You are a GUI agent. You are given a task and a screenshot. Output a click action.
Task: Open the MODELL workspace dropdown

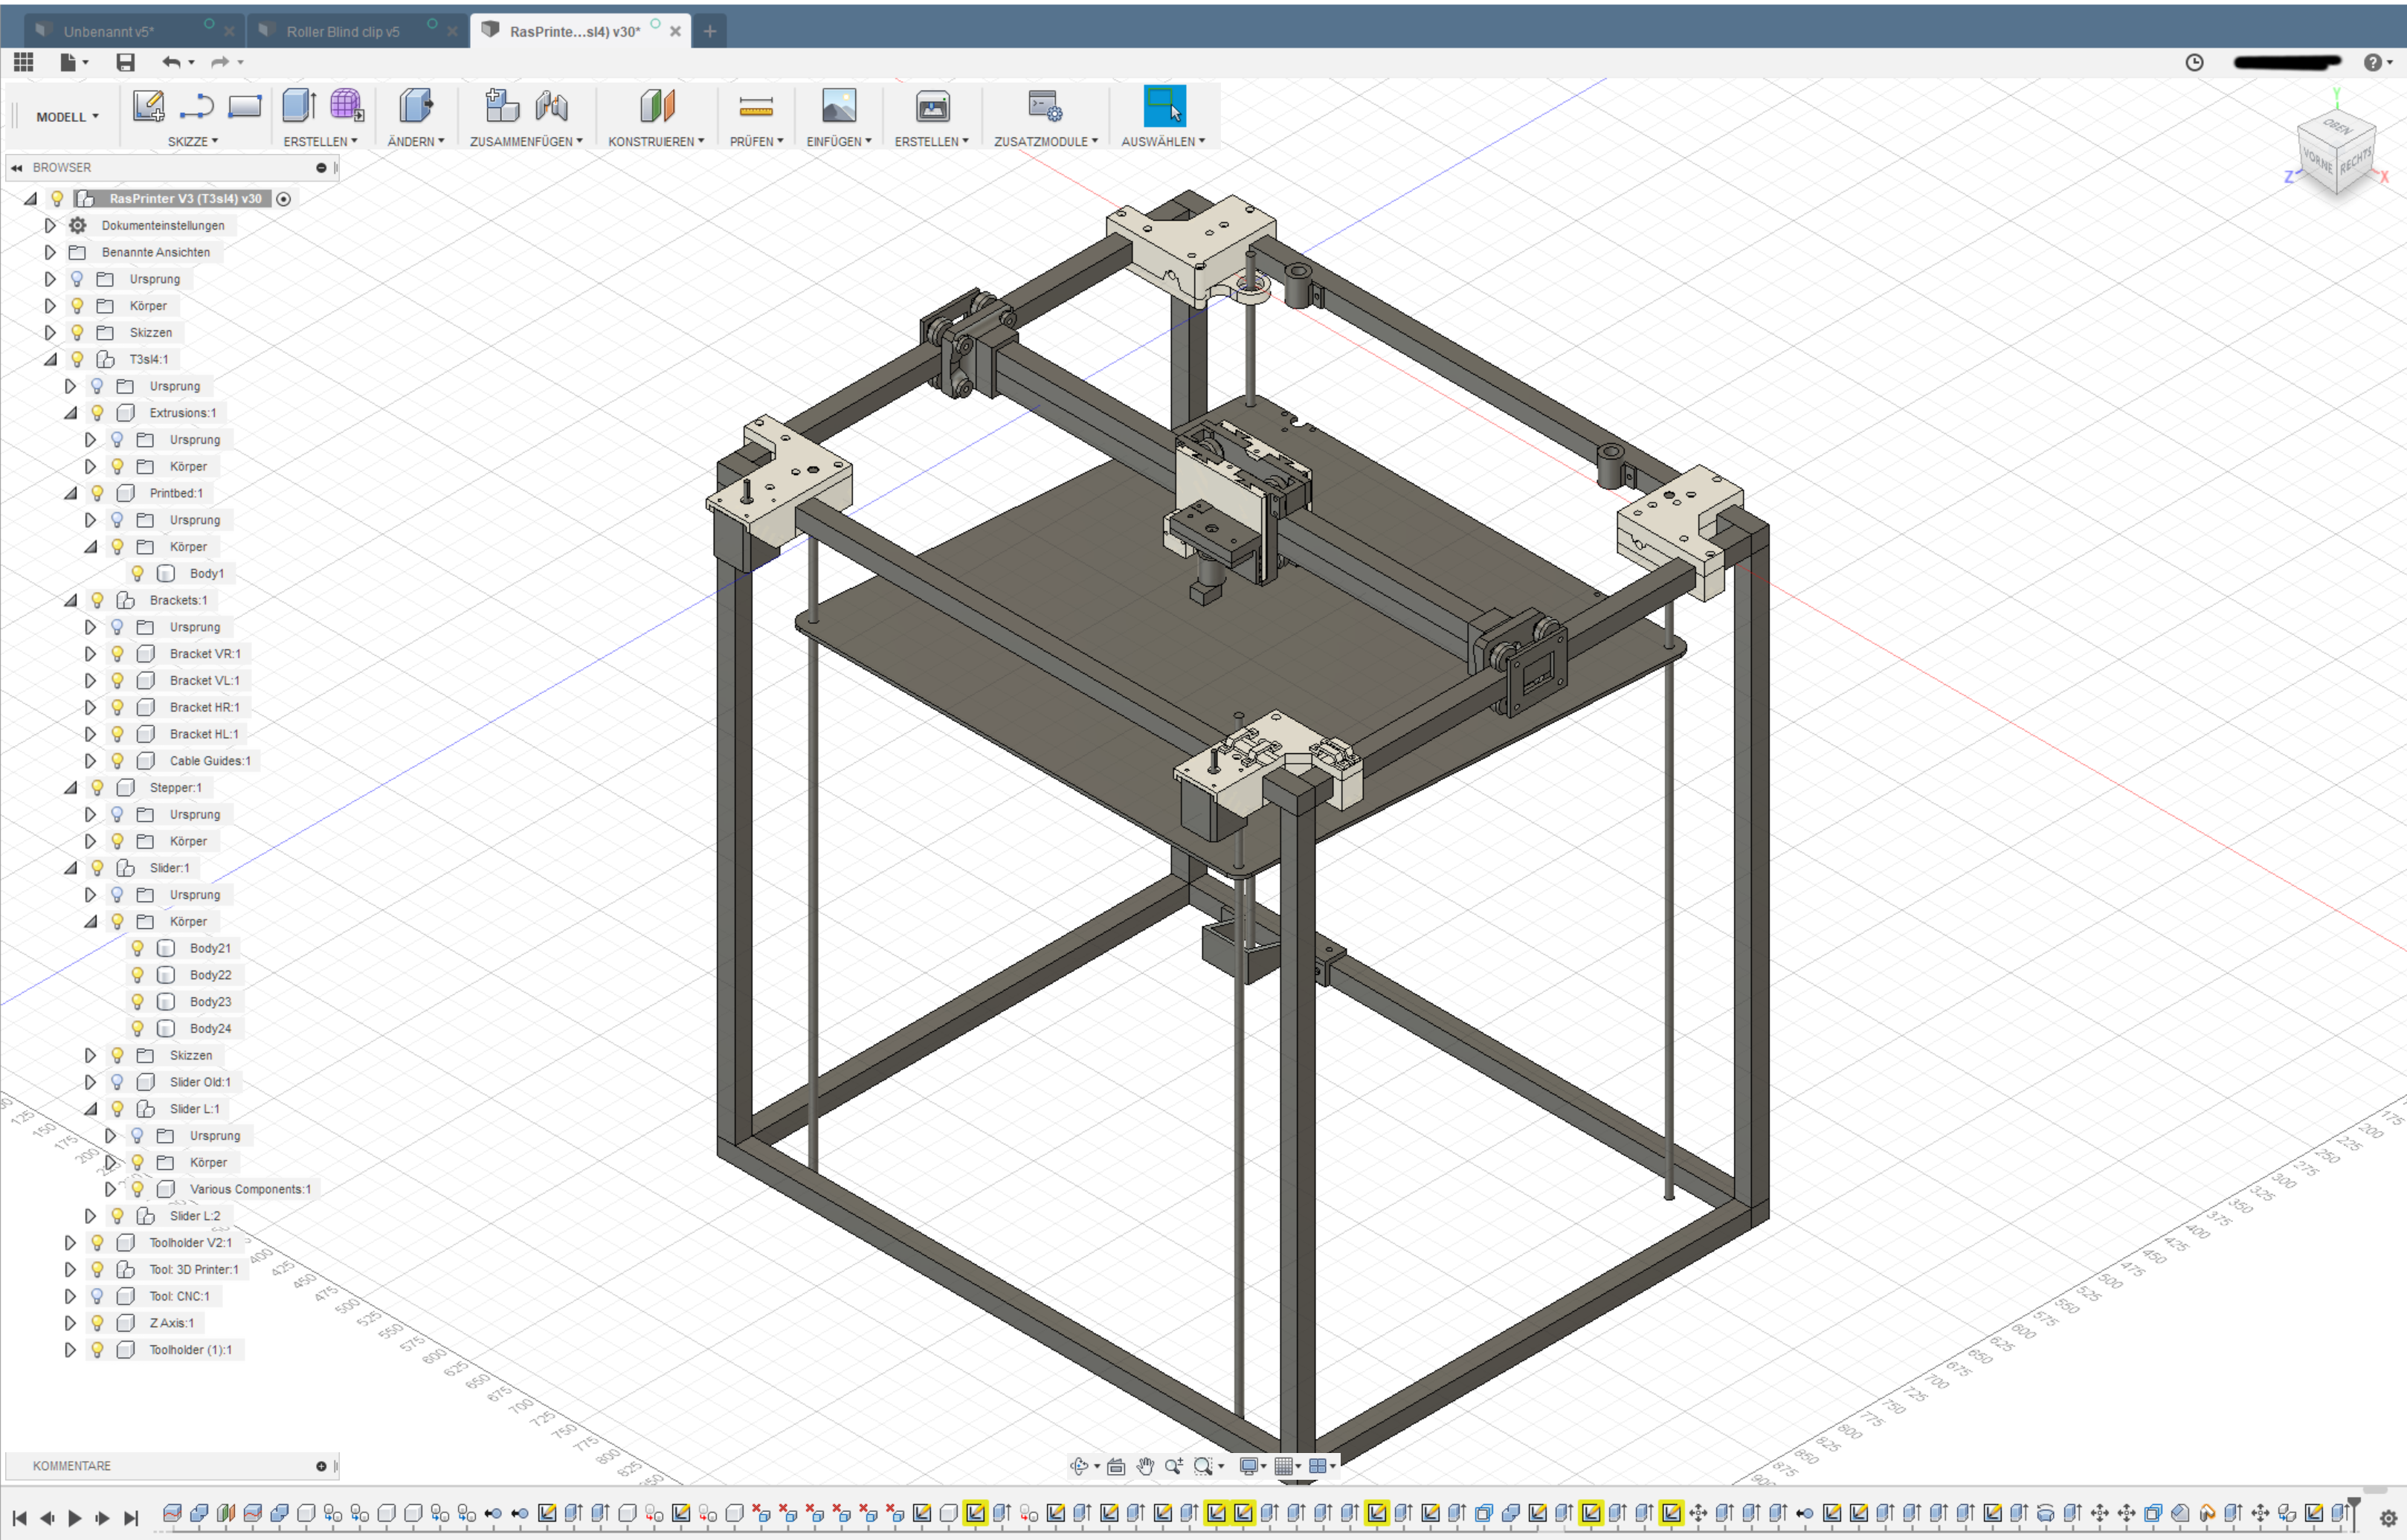67,117
